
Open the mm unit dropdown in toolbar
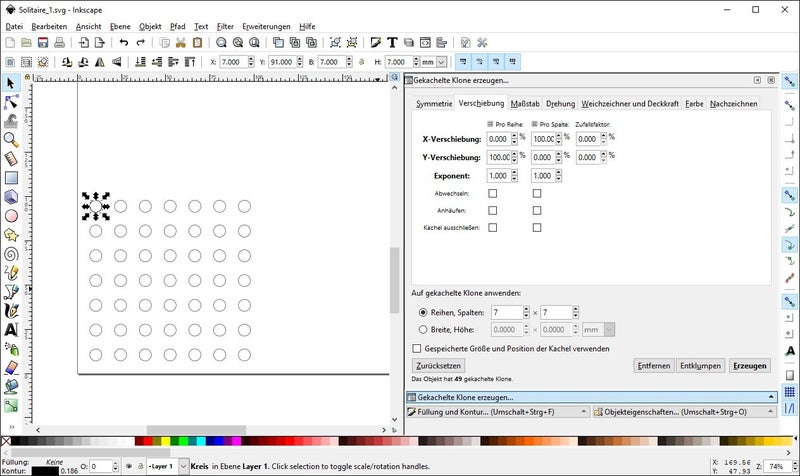[x=441, y=62]
